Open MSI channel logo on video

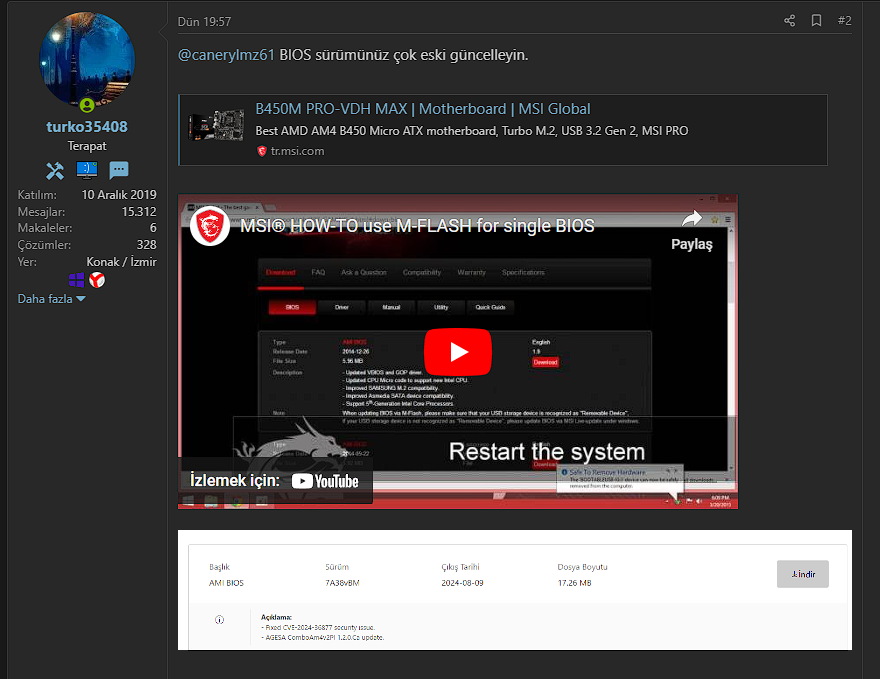pyautogui.click(x=210, y=226)
